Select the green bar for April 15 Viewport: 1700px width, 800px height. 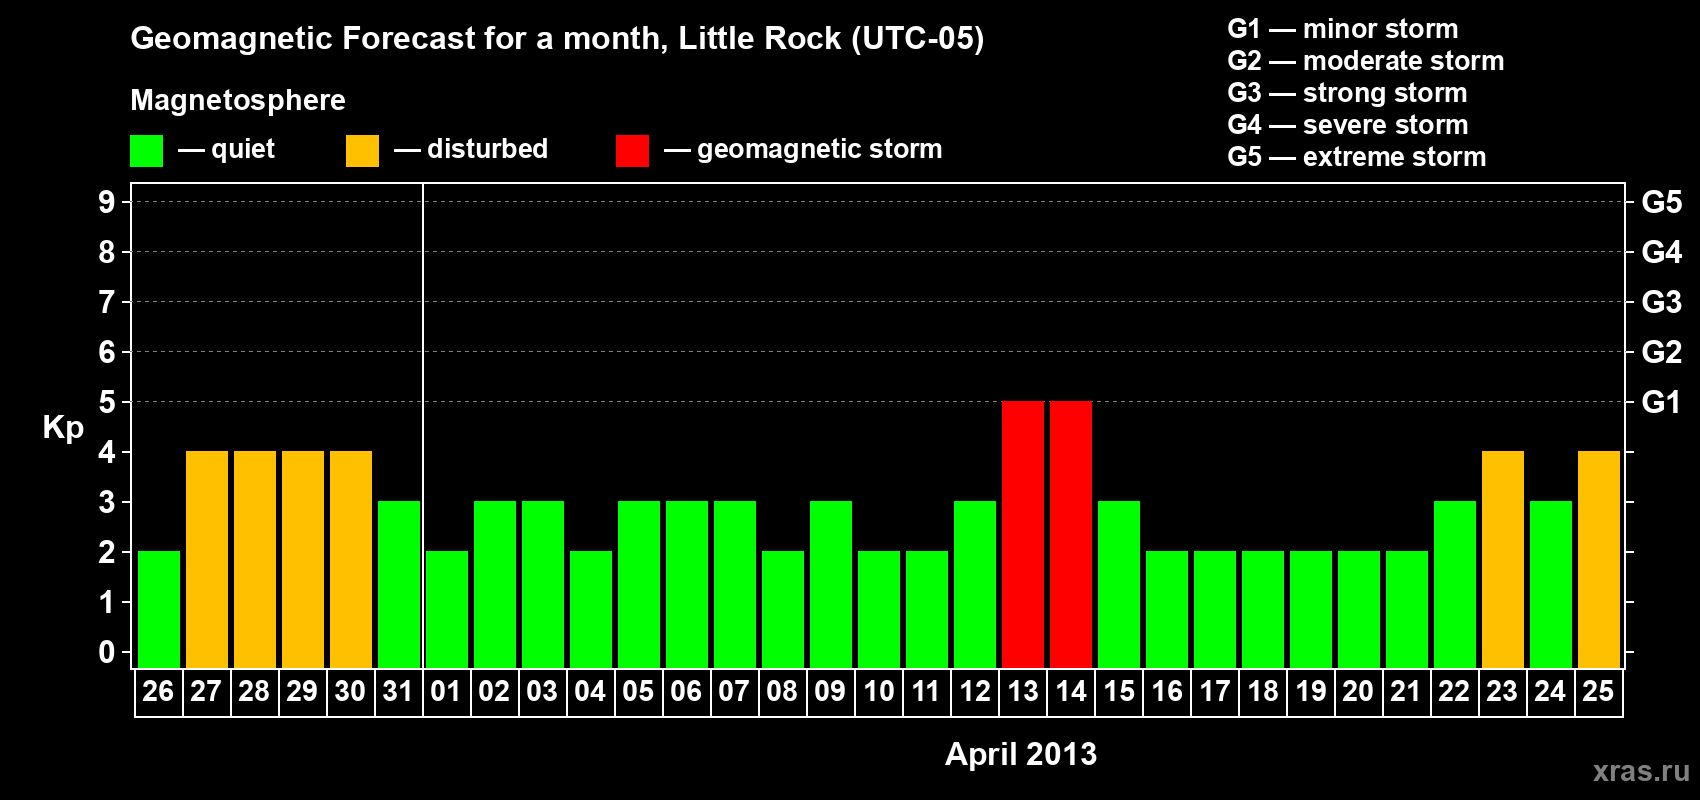pos(1119,584)
